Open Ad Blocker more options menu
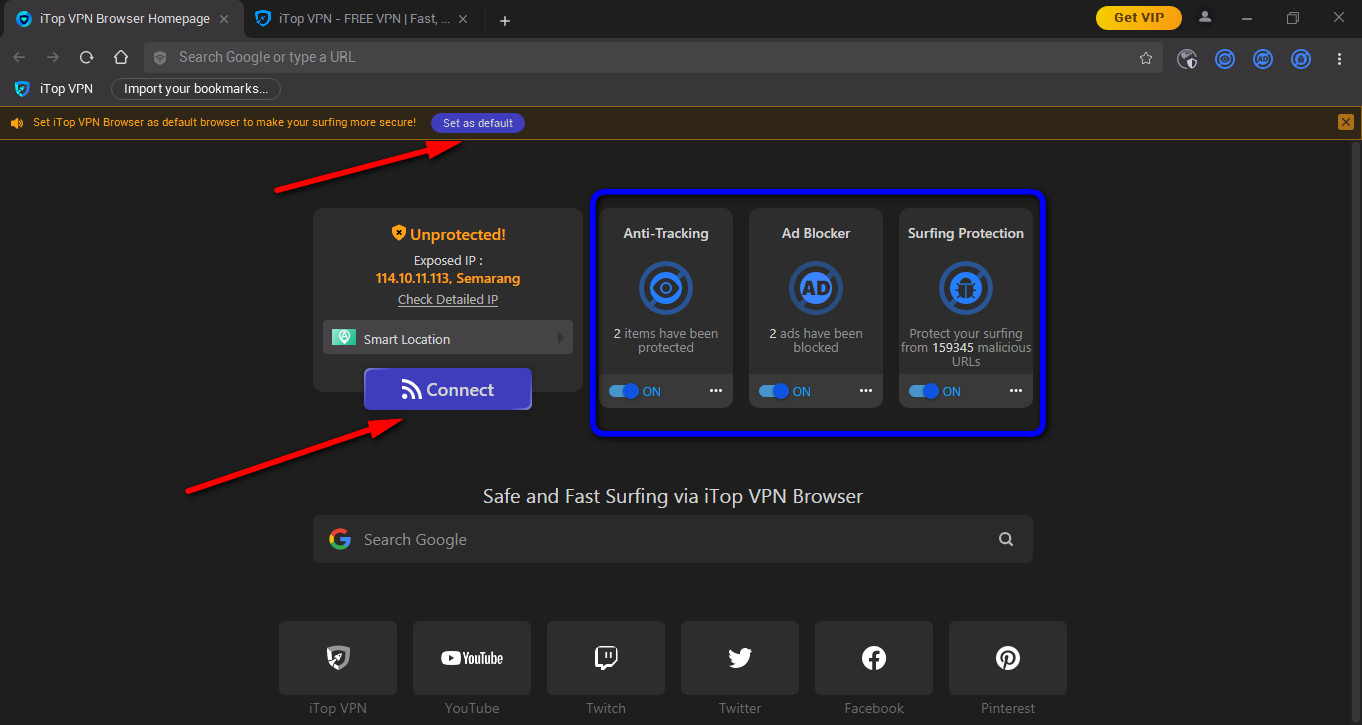The height and width of the screenshot is (725, 1362). coord(866,391)
